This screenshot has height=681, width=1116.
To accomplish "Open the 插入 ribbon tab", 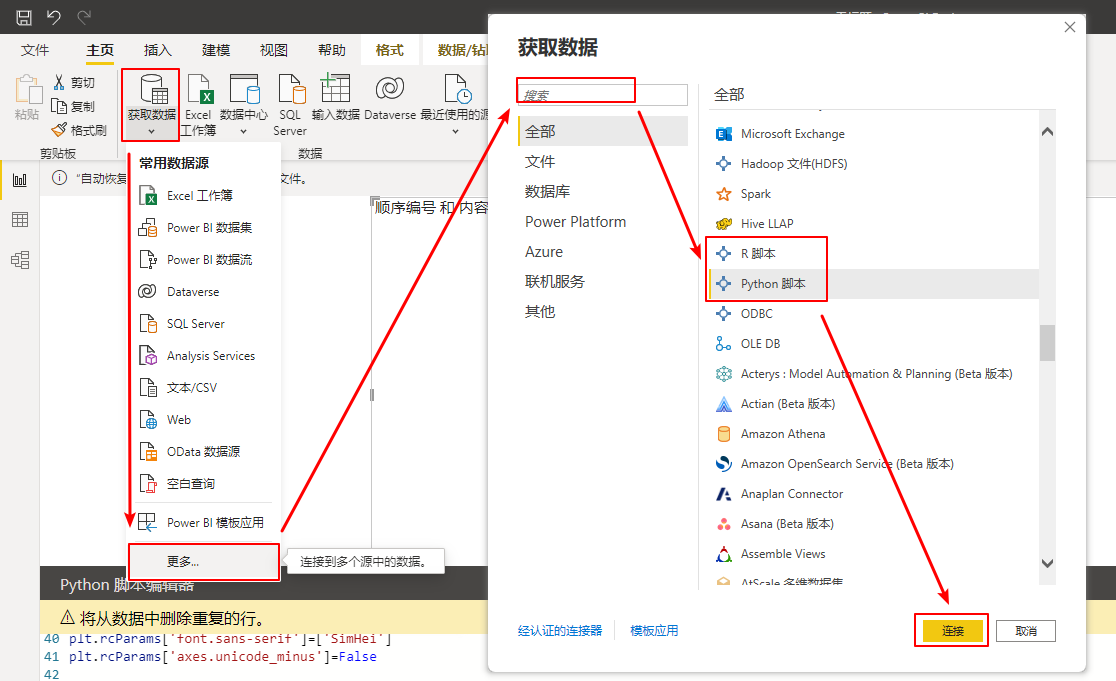I will click(x=157, y=50).
